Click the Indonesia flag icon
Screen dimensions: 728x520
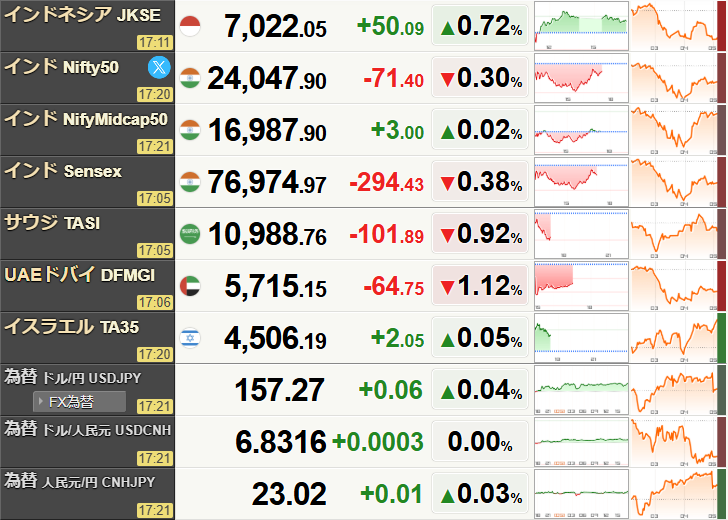click(190, 26)
